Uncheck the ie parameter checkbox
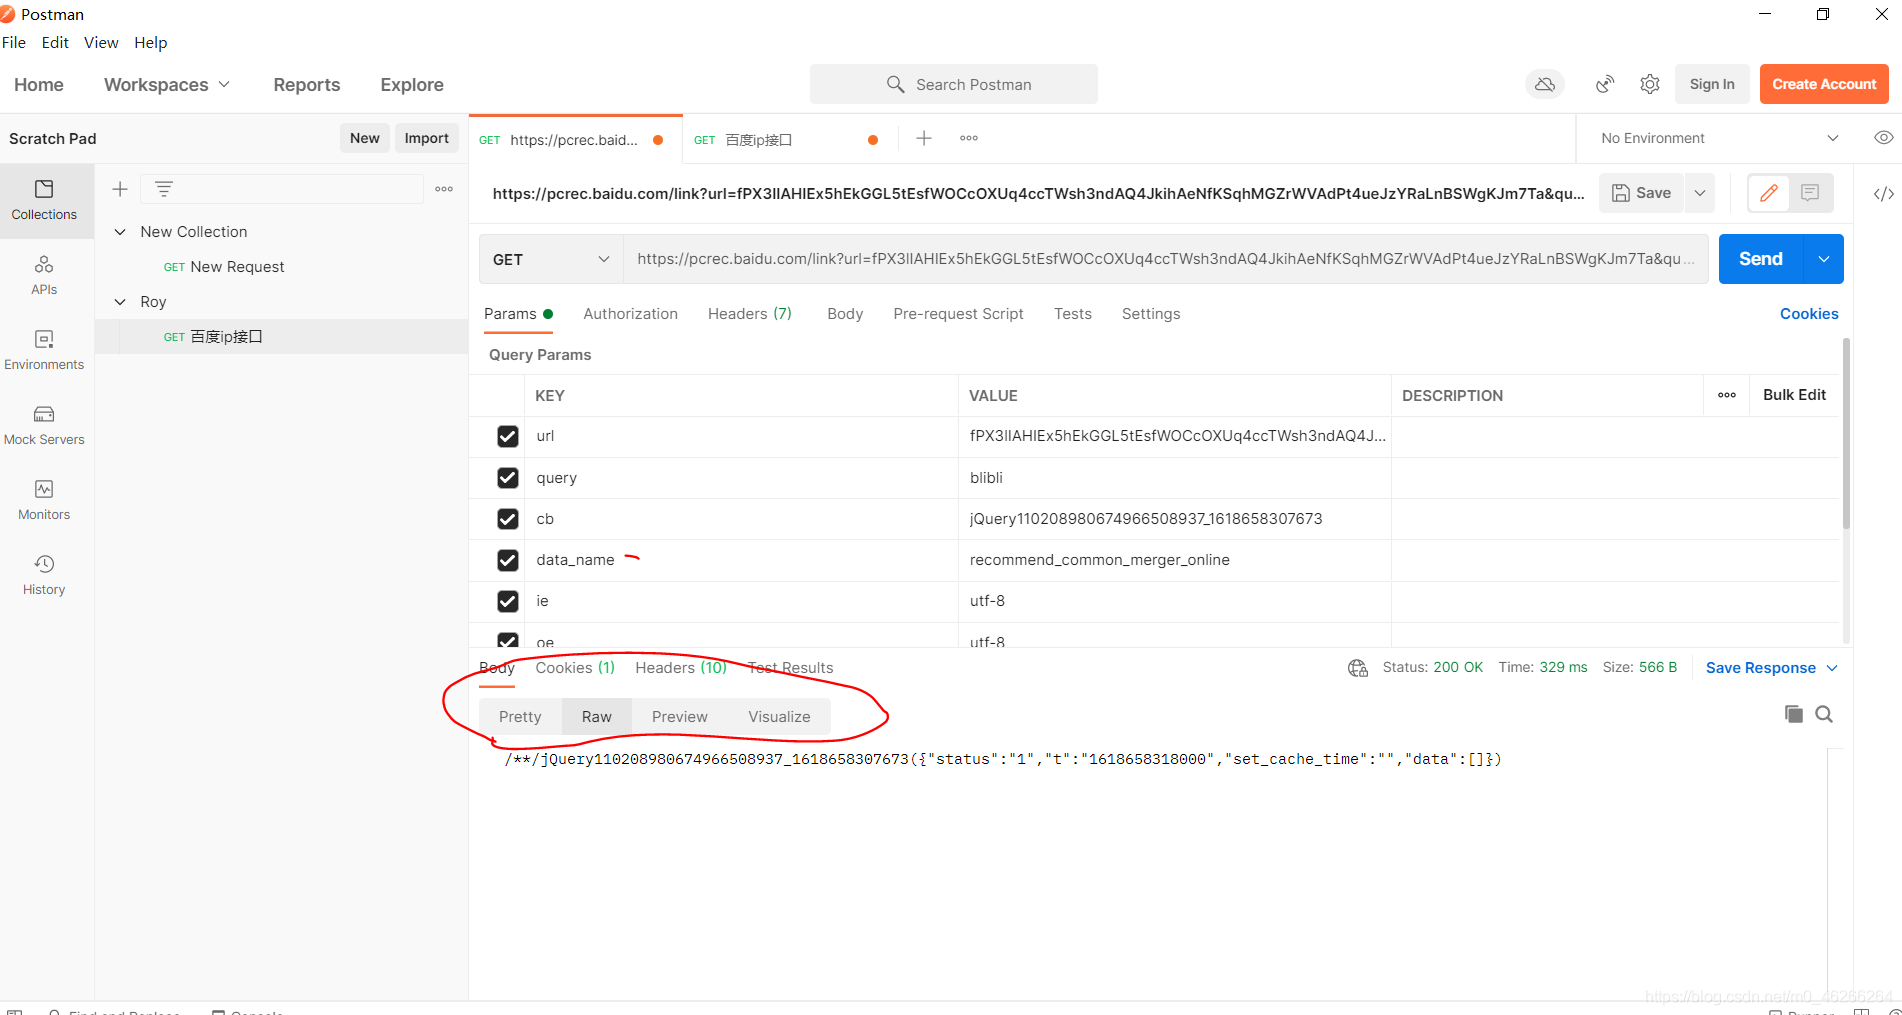Screen dimensions: 1902x1015 tap(508, 601)
